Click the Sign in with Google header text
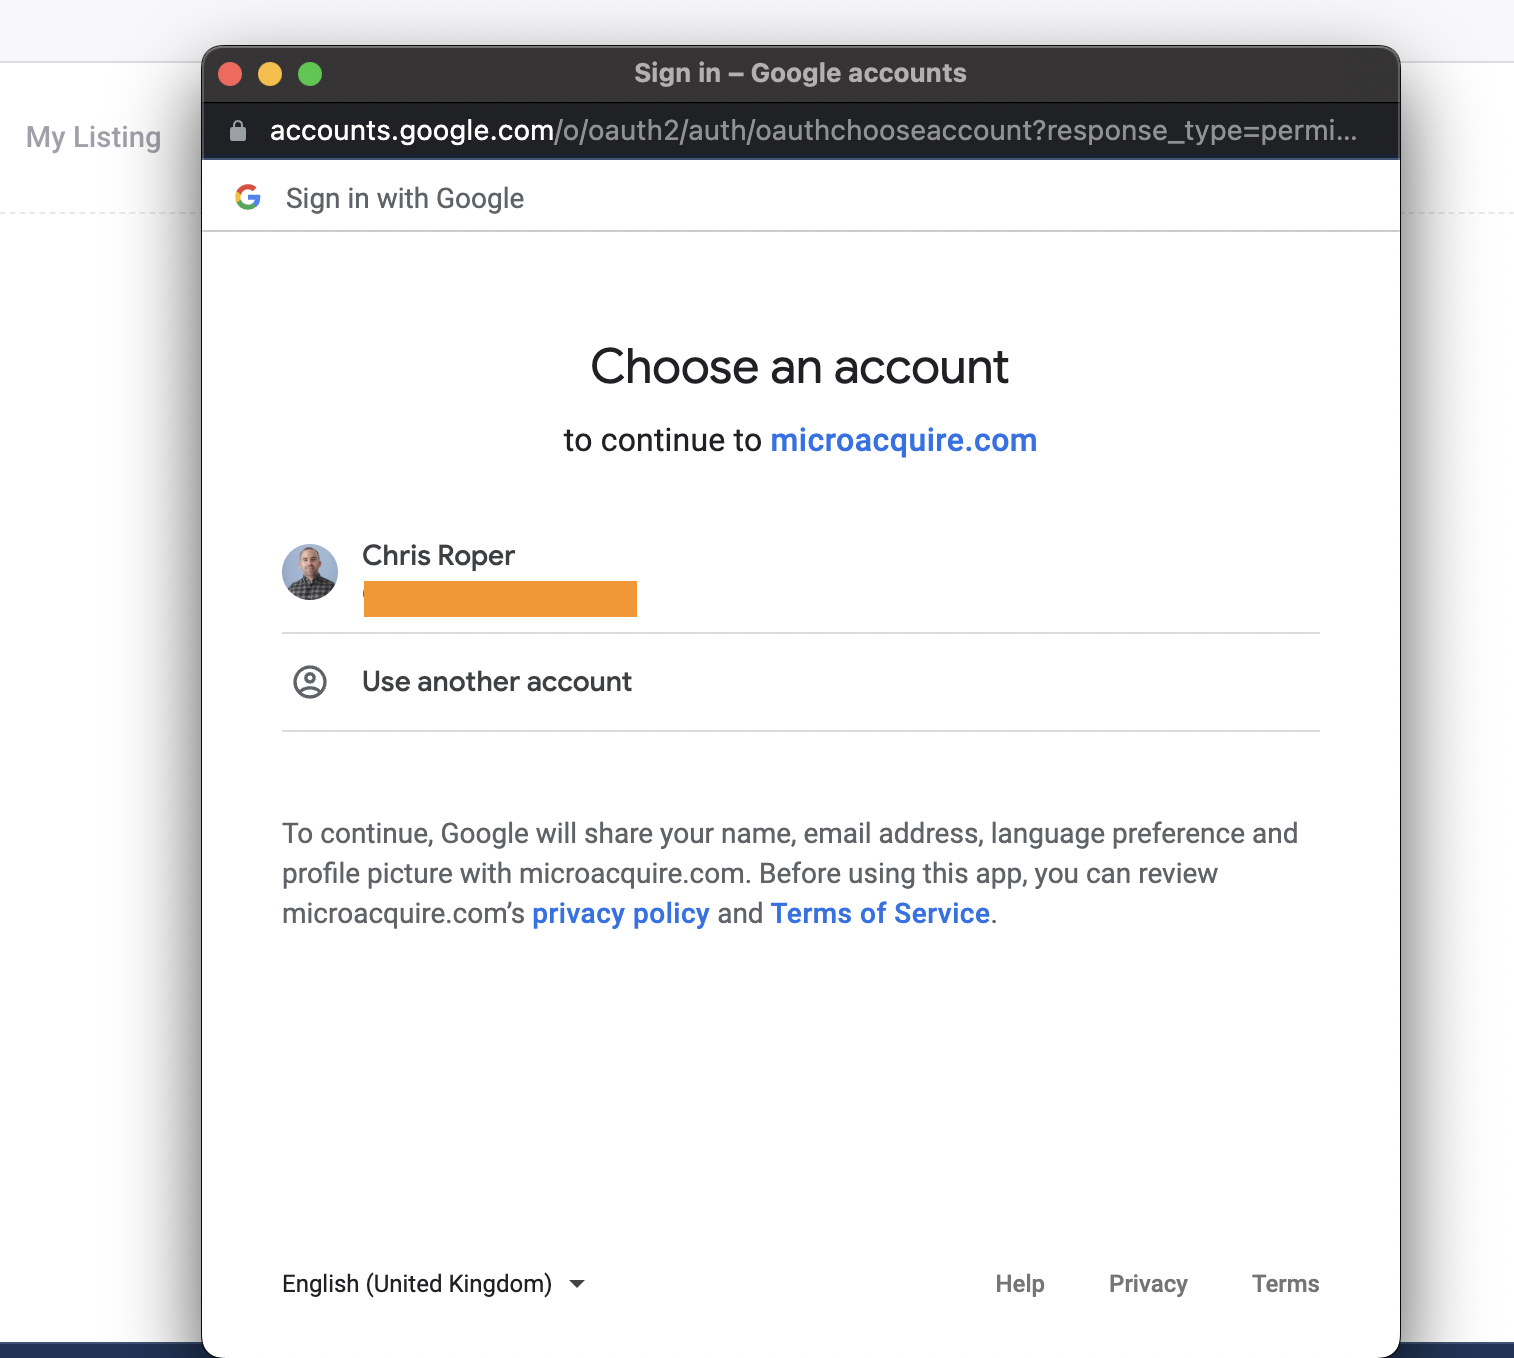 tap(405, 198)
